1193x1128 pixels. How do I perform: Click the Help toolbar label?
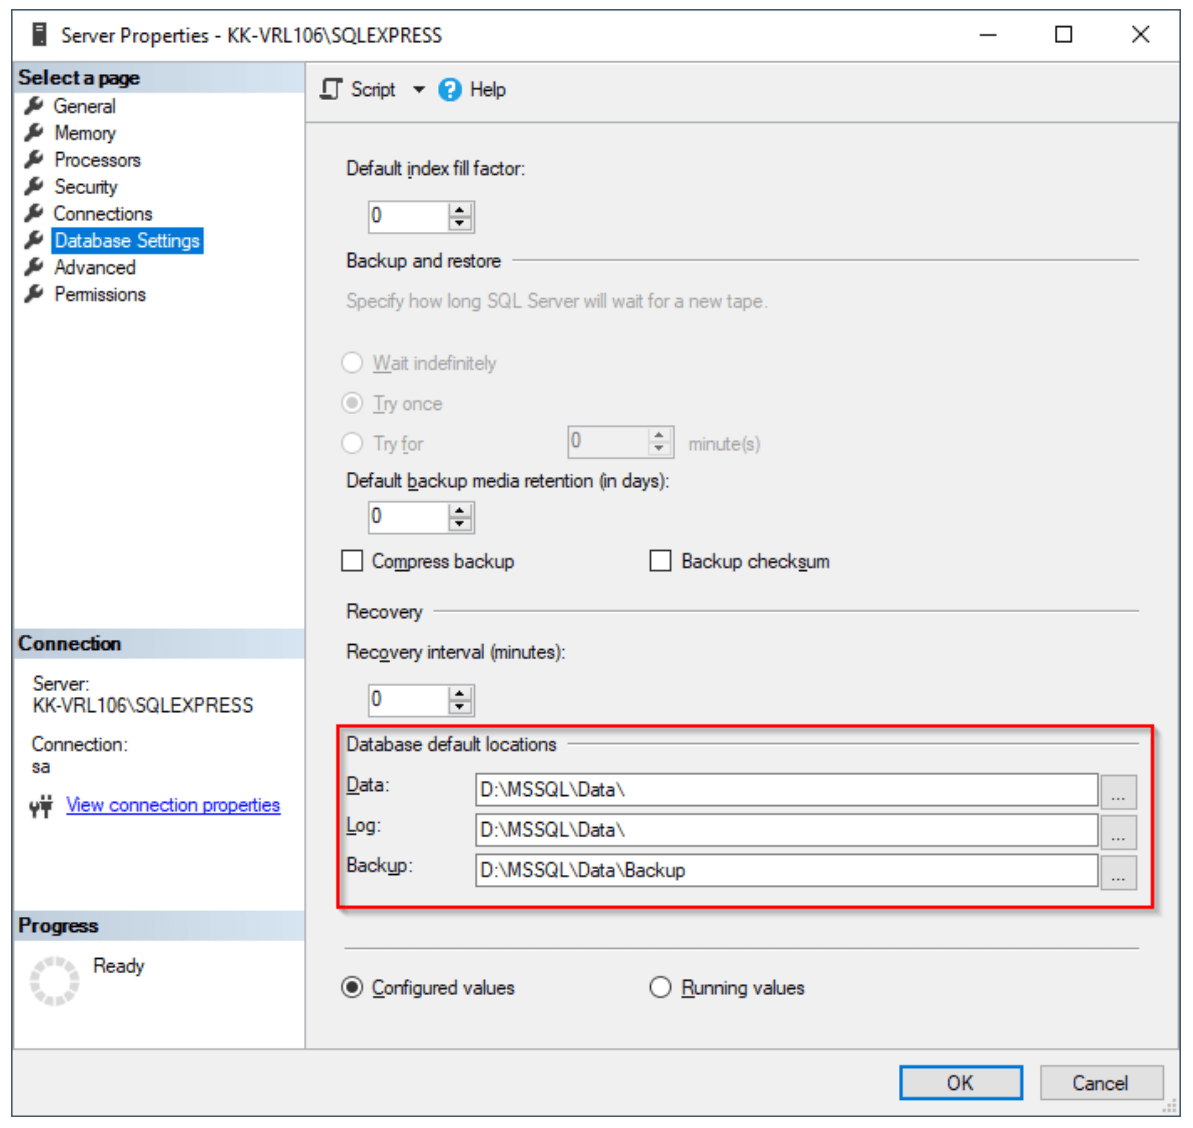[x=488, y=90]
